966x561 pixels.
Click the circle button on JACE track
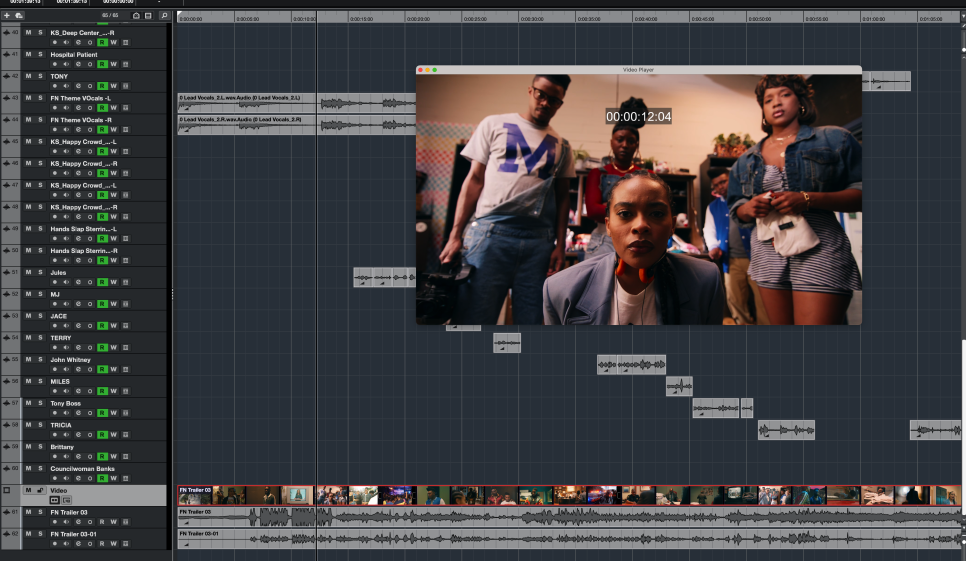click(x=90, y=326)
